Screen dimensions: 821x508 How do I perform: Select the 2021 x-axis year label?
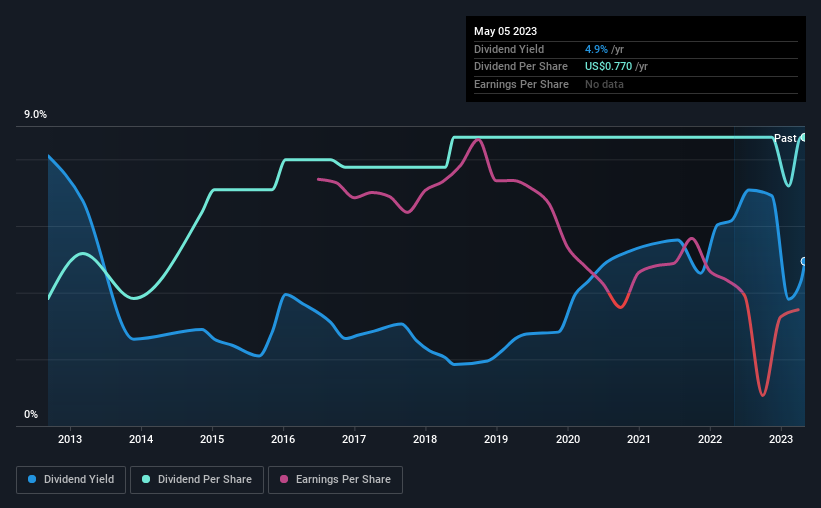coord(639,439)
